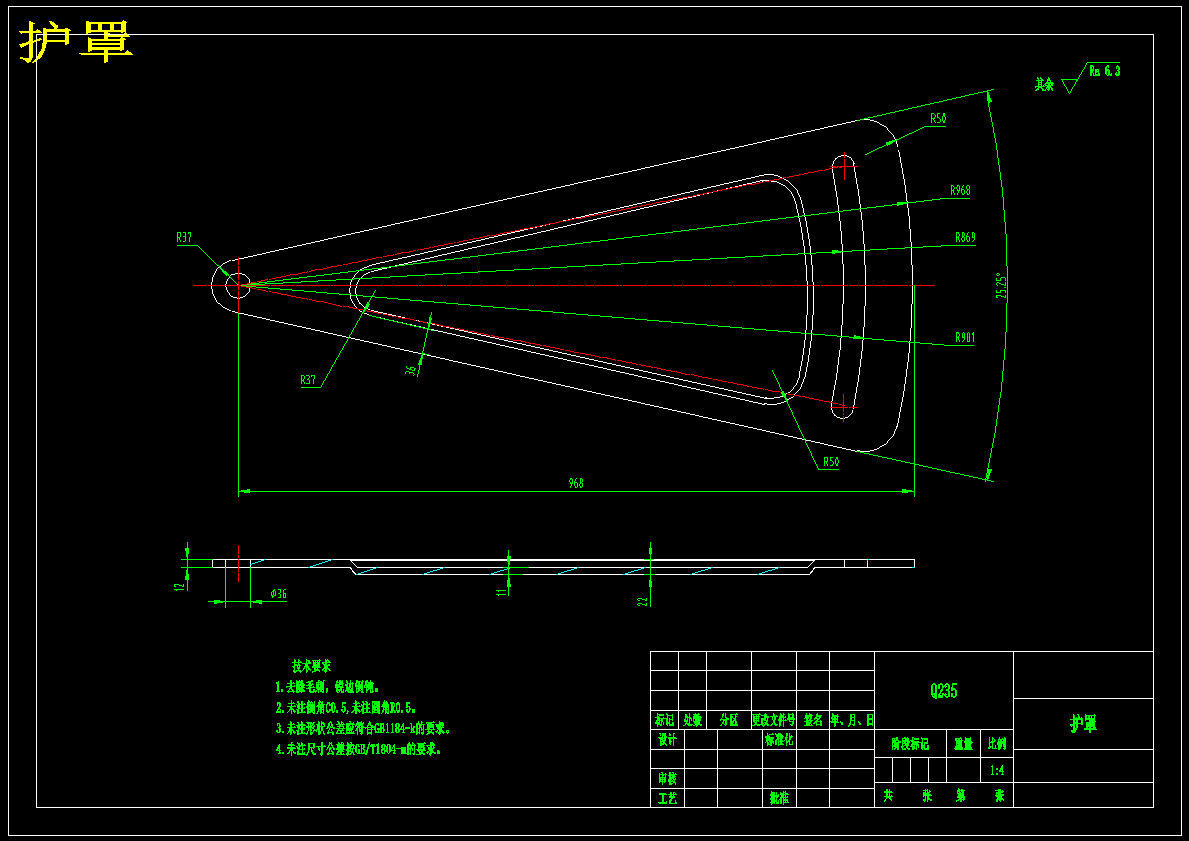Click the 设计 title block cell

click(x=667, y=739)
